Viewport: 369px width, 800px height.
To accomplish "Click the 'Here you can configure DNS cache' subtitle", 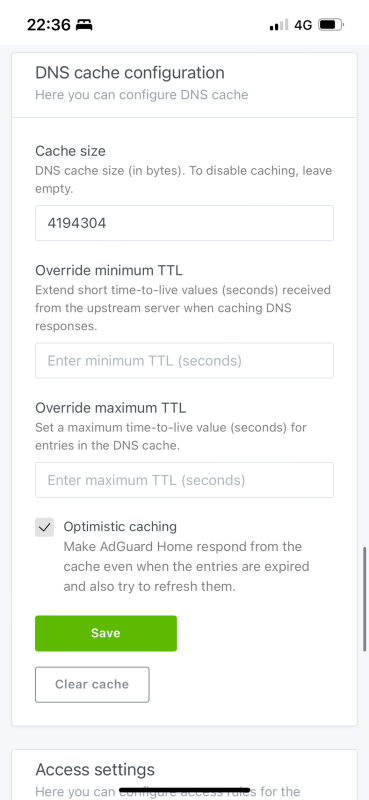I will click(141, 95).
